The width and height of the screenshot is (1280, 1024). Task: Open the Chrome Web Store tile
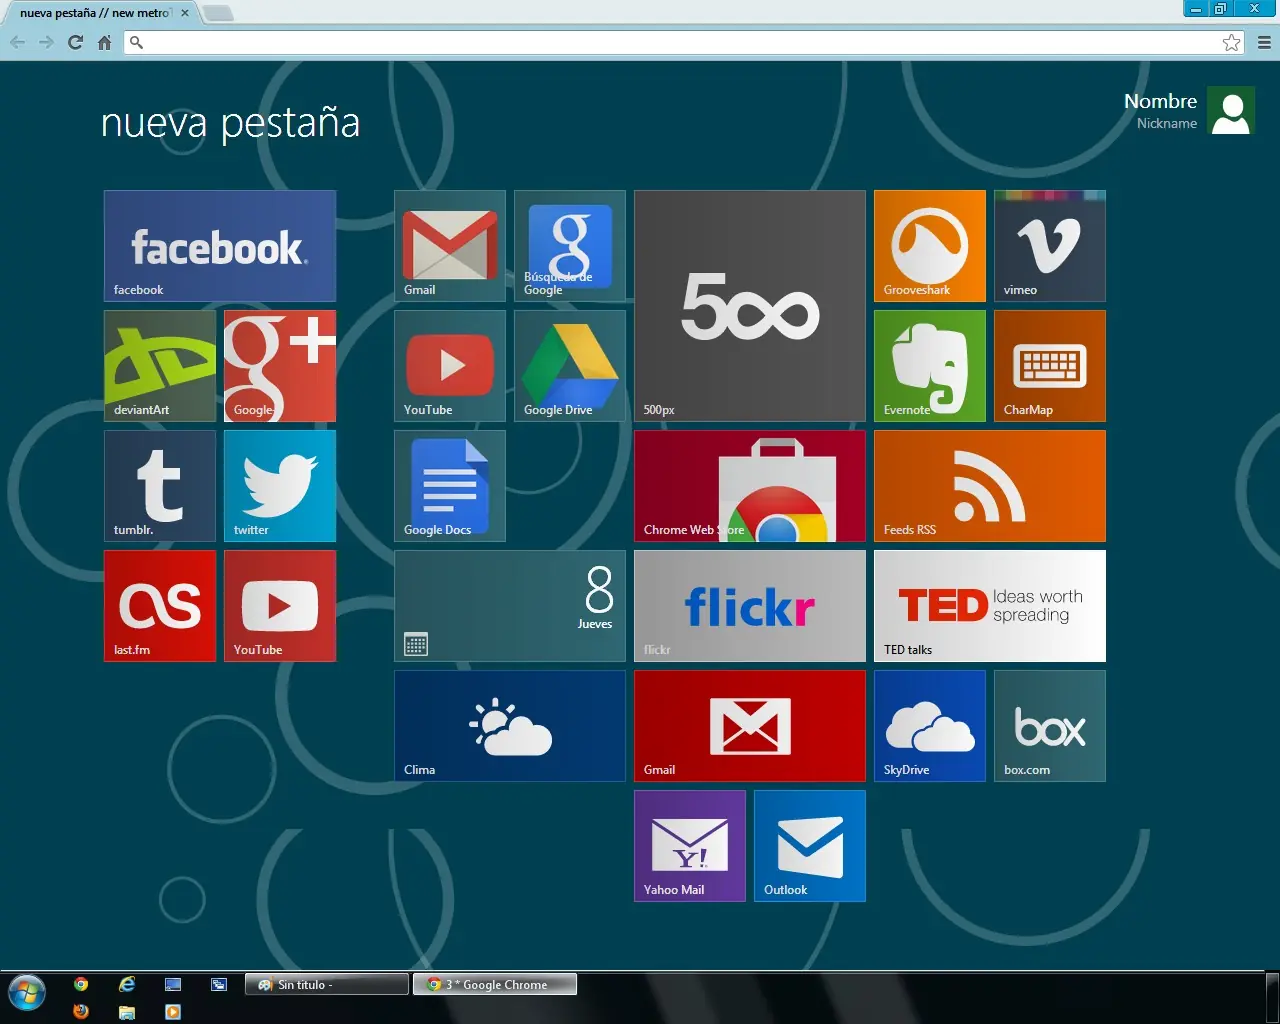(x=750, y=486)
